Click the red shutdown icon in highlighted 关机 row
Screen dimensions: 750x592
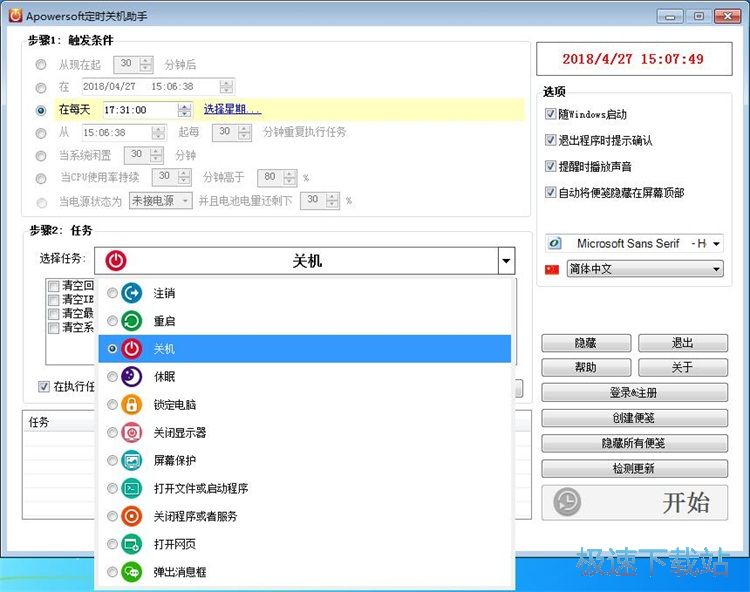[x=132, y=349]
